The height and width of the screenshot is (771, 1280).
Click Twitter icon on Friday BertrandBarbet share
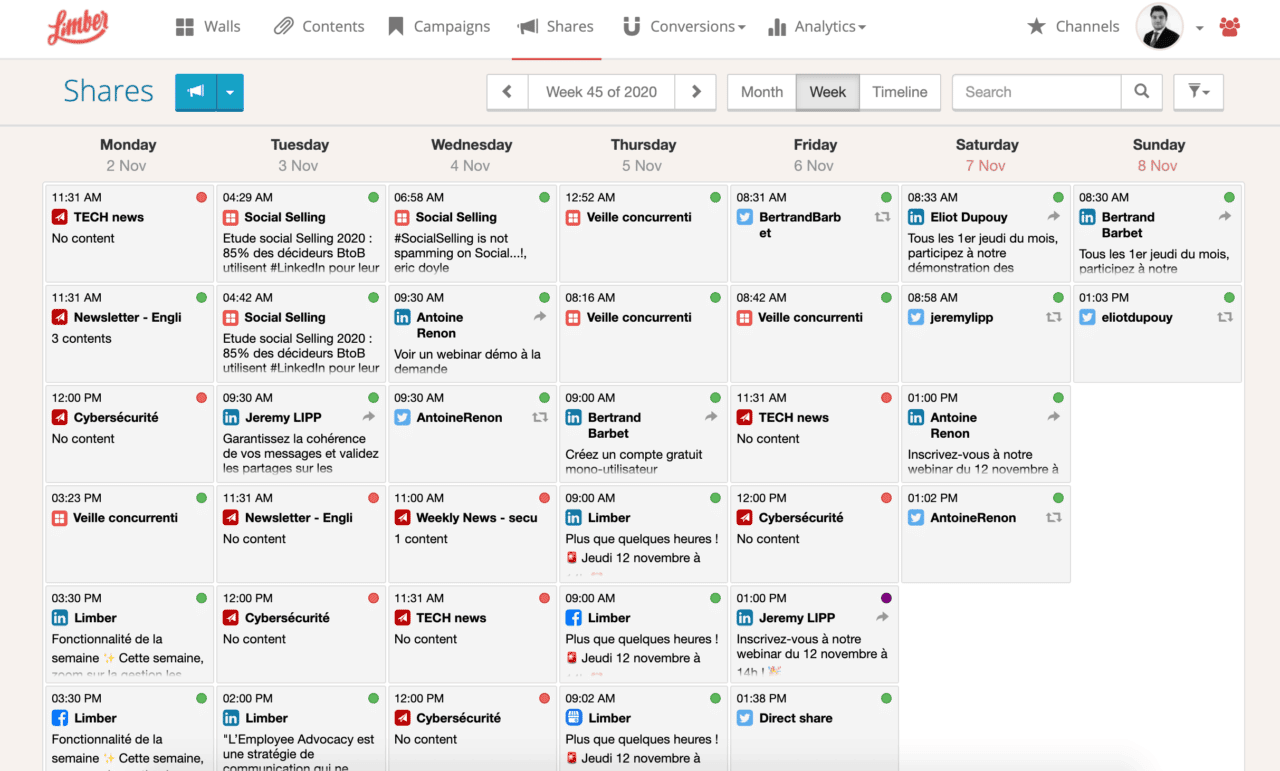tap(745, 217)
